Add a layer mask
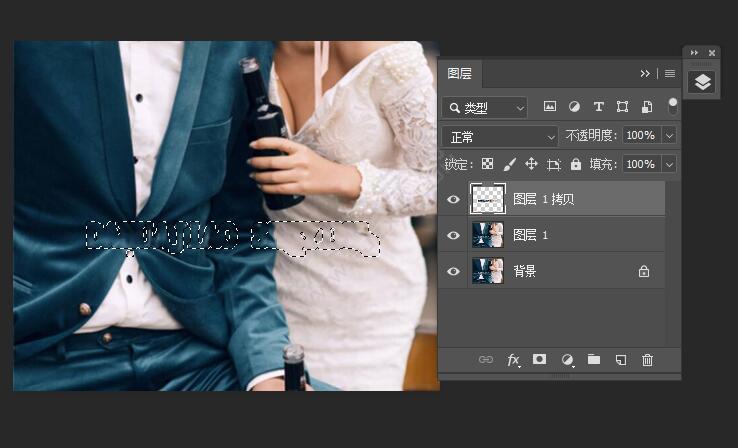 pos(539,360)
